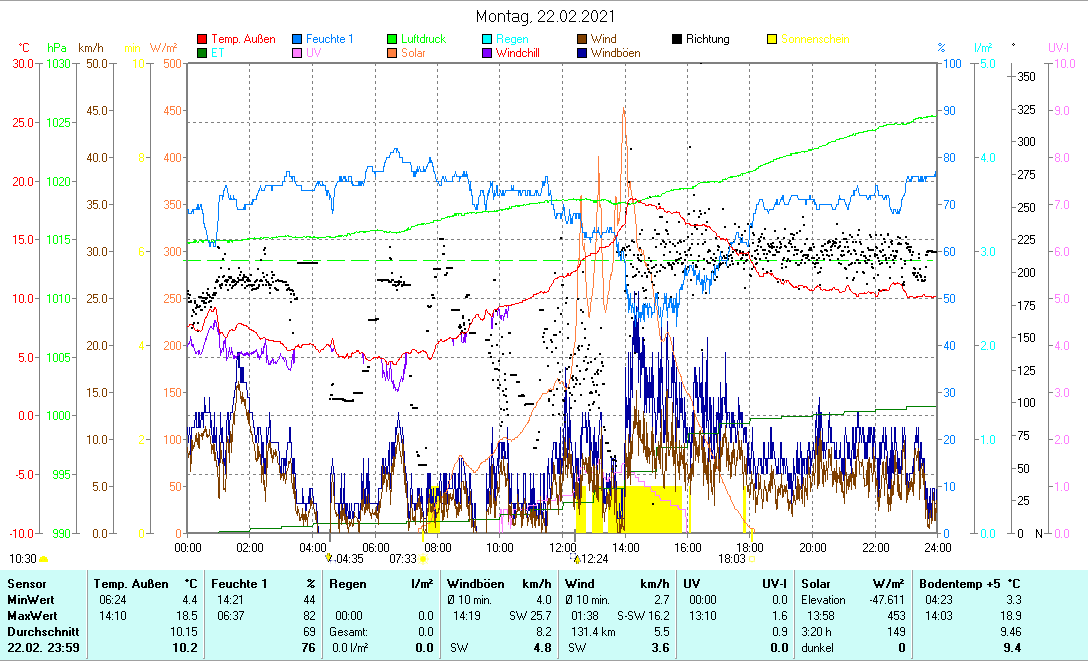The image size is (1088, 661).
Task: Click the Windböen header in the statistics table
Action: 475,583
